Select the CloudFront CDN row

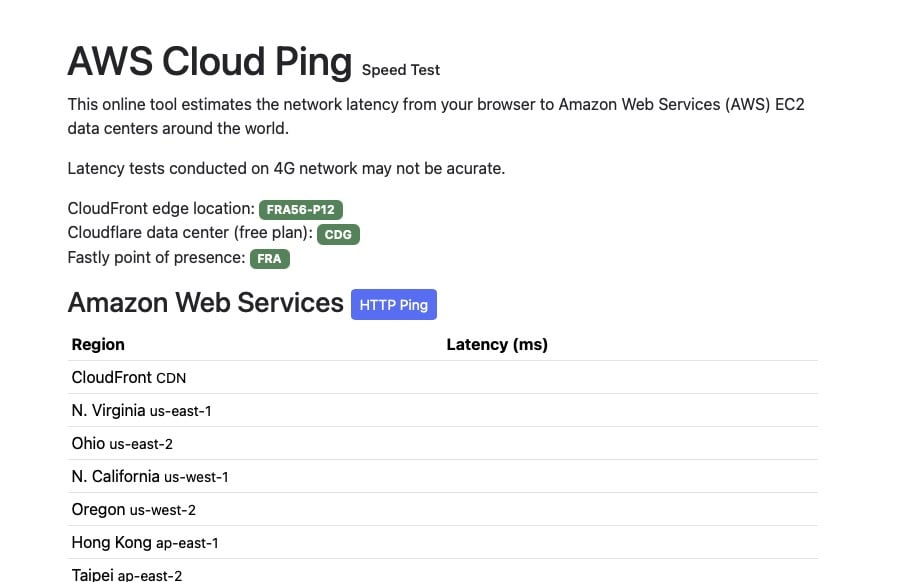point(443,378)
